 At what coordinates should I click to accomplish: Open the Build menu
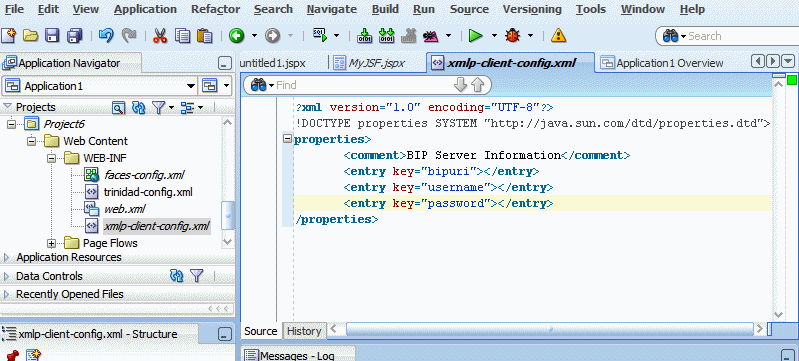[385, 9]
